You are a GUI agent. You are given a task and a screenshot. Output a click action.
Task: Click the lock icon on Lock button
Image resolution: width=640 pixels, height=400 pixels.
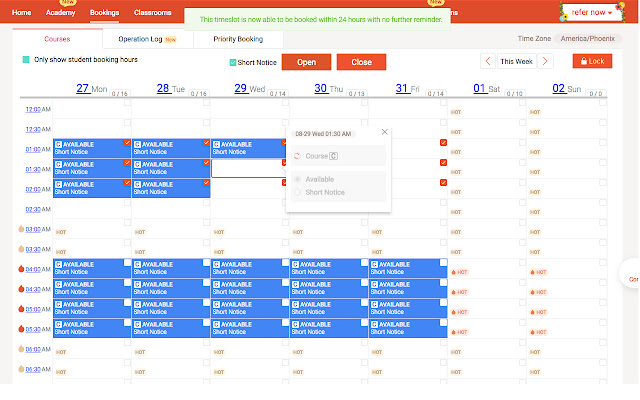[x=584, y=61]
